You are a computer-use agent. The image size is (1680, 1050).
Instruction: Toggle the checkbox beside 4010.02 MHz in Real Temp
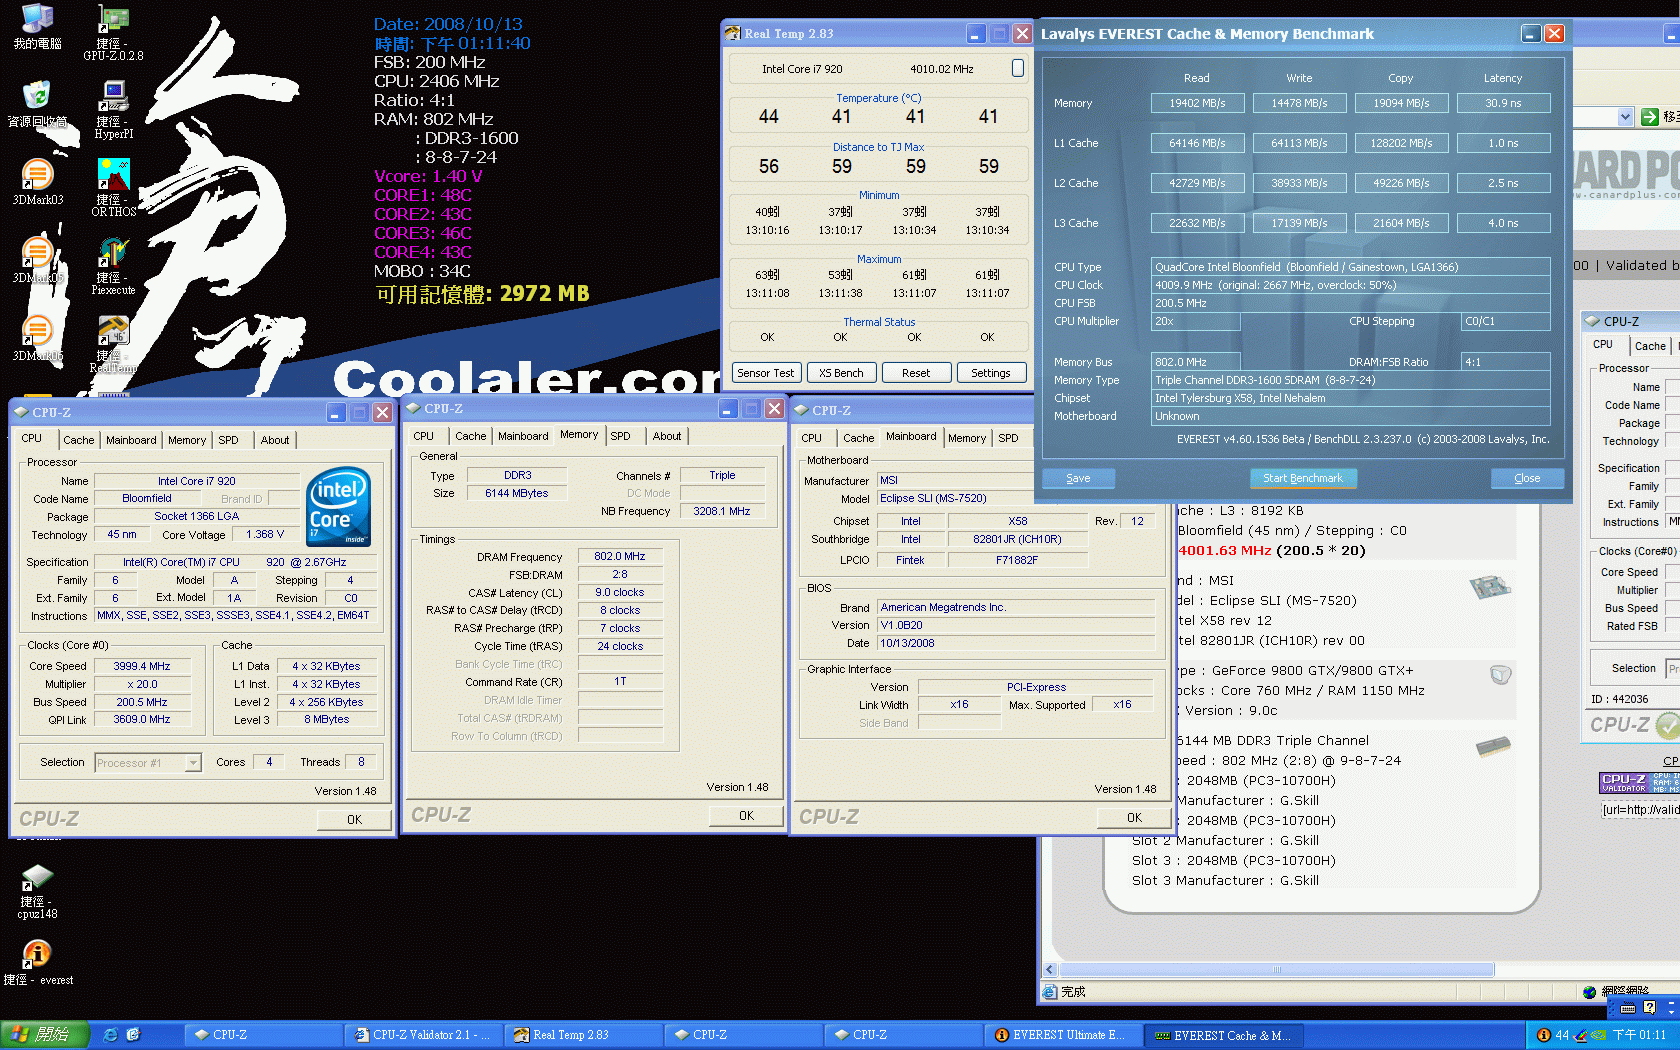(x=1018, y=68)
